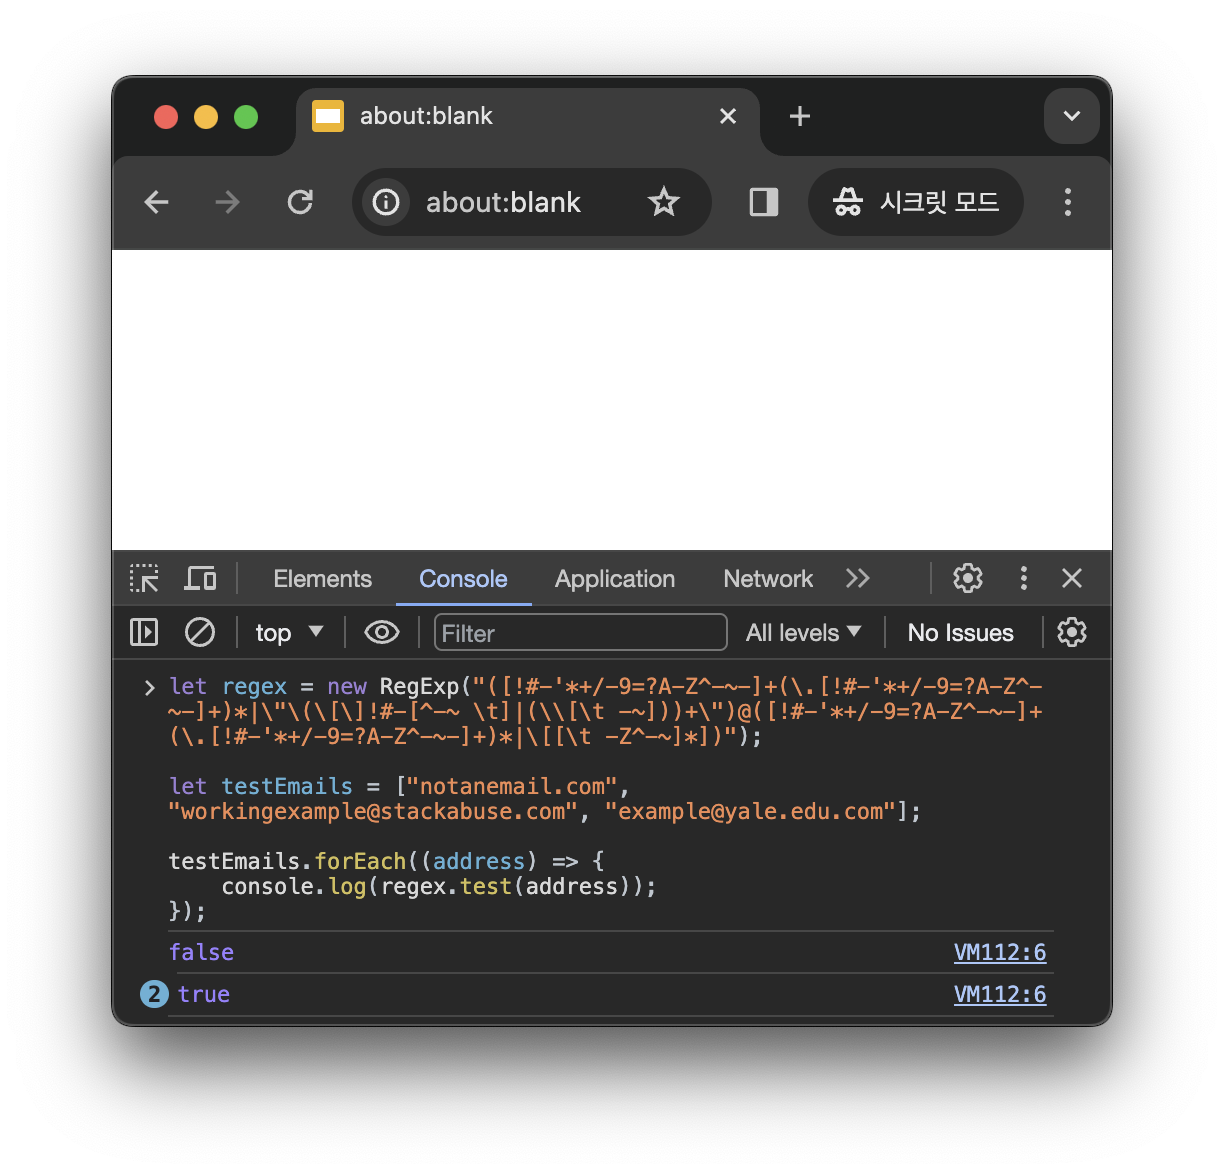Show more DevTools tabs

tap(857, 579)
